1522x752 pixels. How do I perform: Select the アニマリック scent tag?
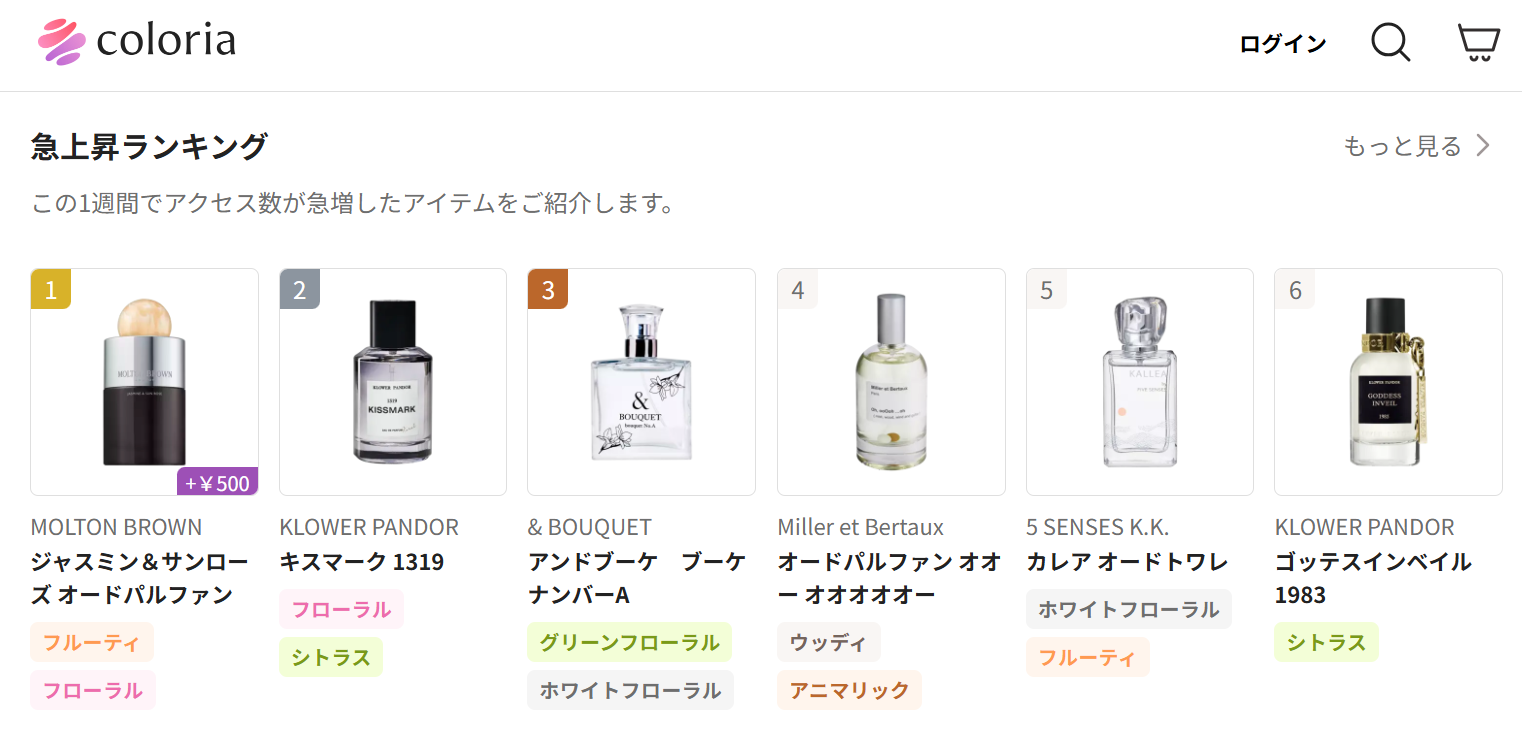click(x=849, y=690)
